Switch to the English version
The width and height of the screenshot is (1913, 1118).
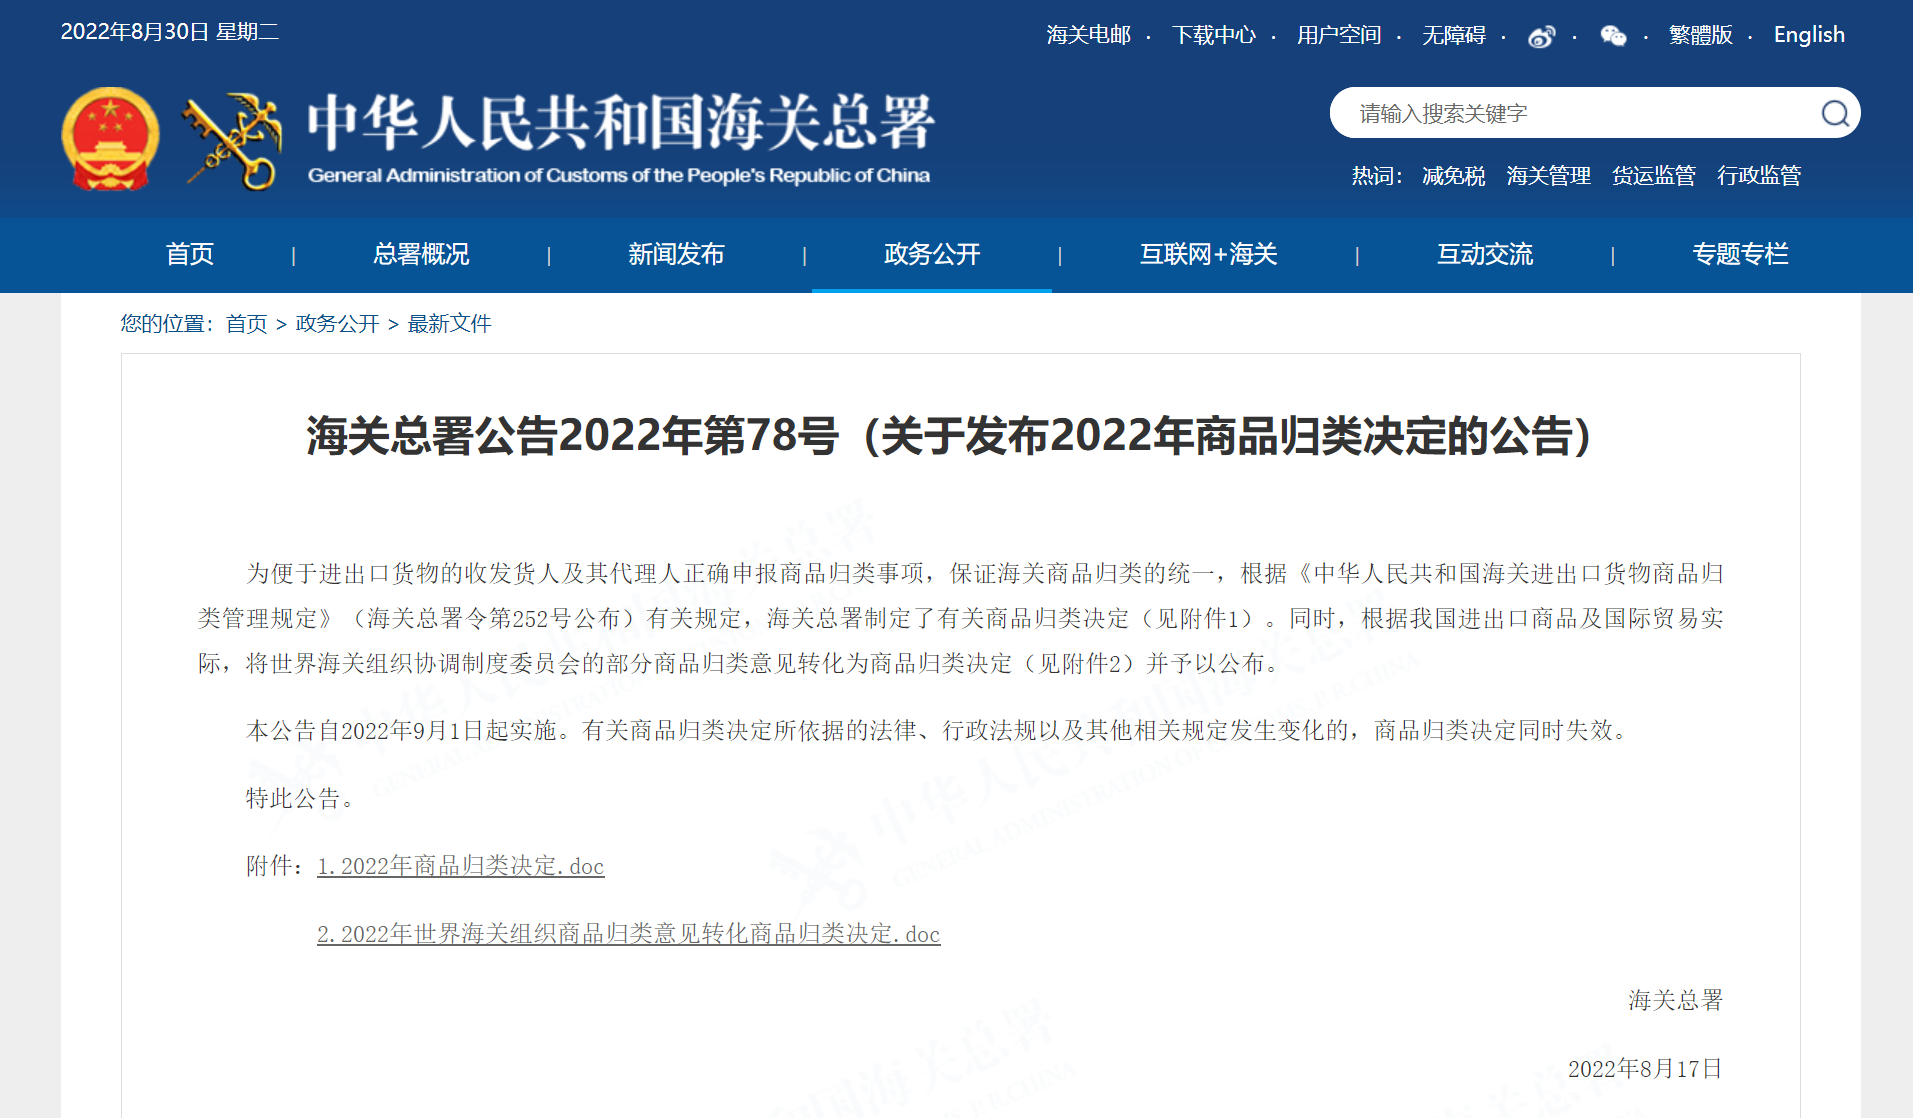coord(1808,34)
